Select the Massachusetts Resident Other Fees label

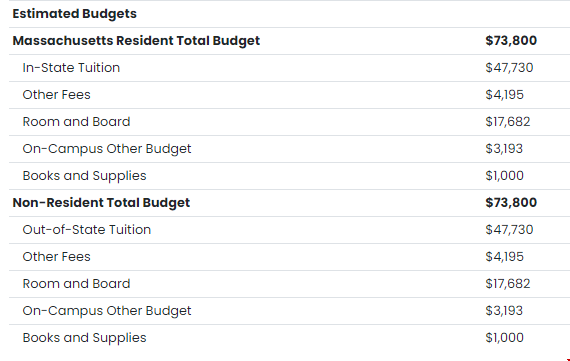tap(56, 95)
